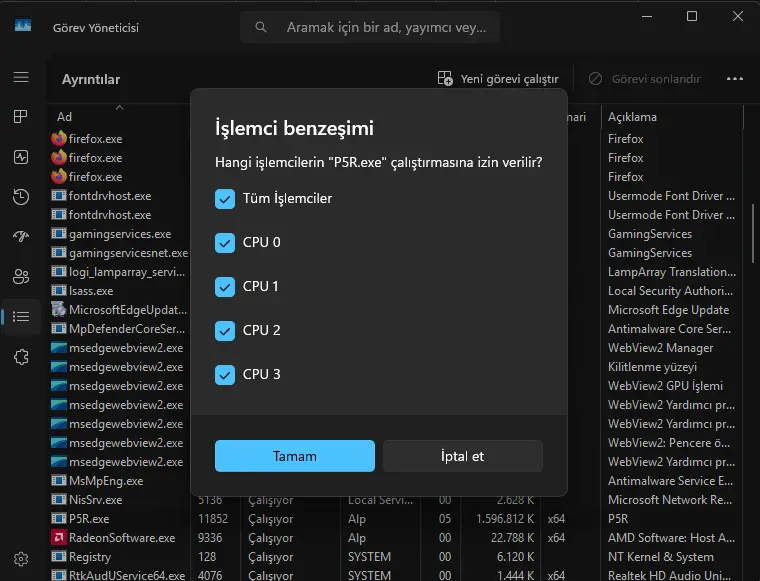The width and height of the screenshot is (760, 581).
Task: Click the NT Kernel & System description
Action: point(661,556)
